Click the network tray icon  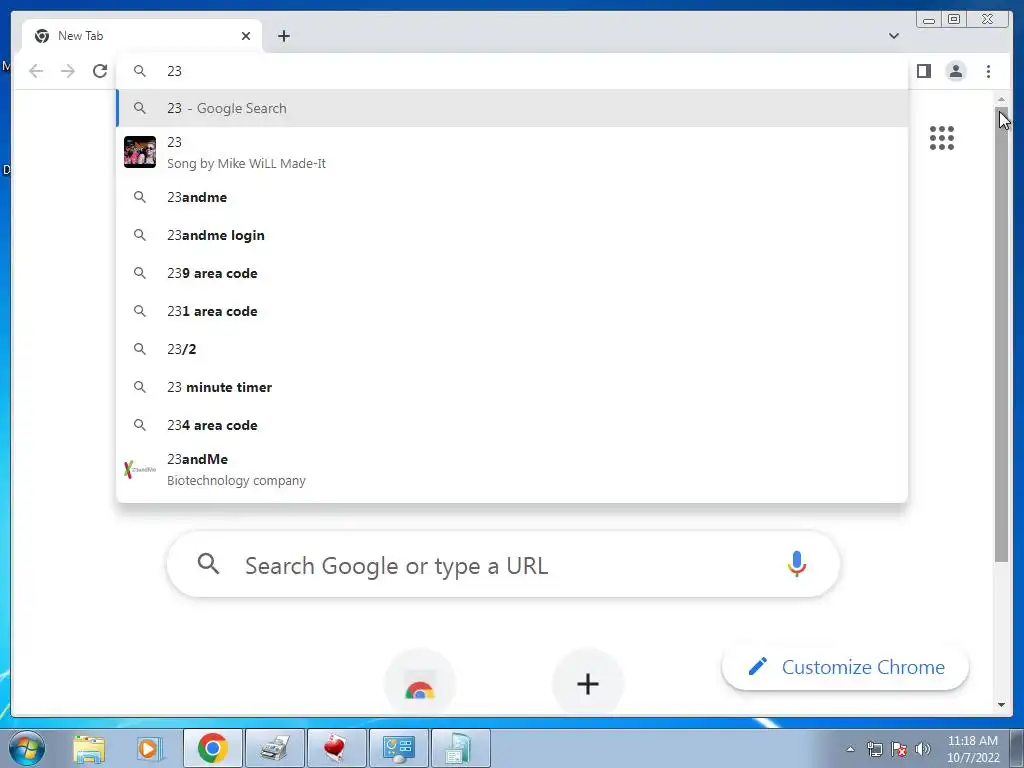pyautogui.click(x=875, y=749)
